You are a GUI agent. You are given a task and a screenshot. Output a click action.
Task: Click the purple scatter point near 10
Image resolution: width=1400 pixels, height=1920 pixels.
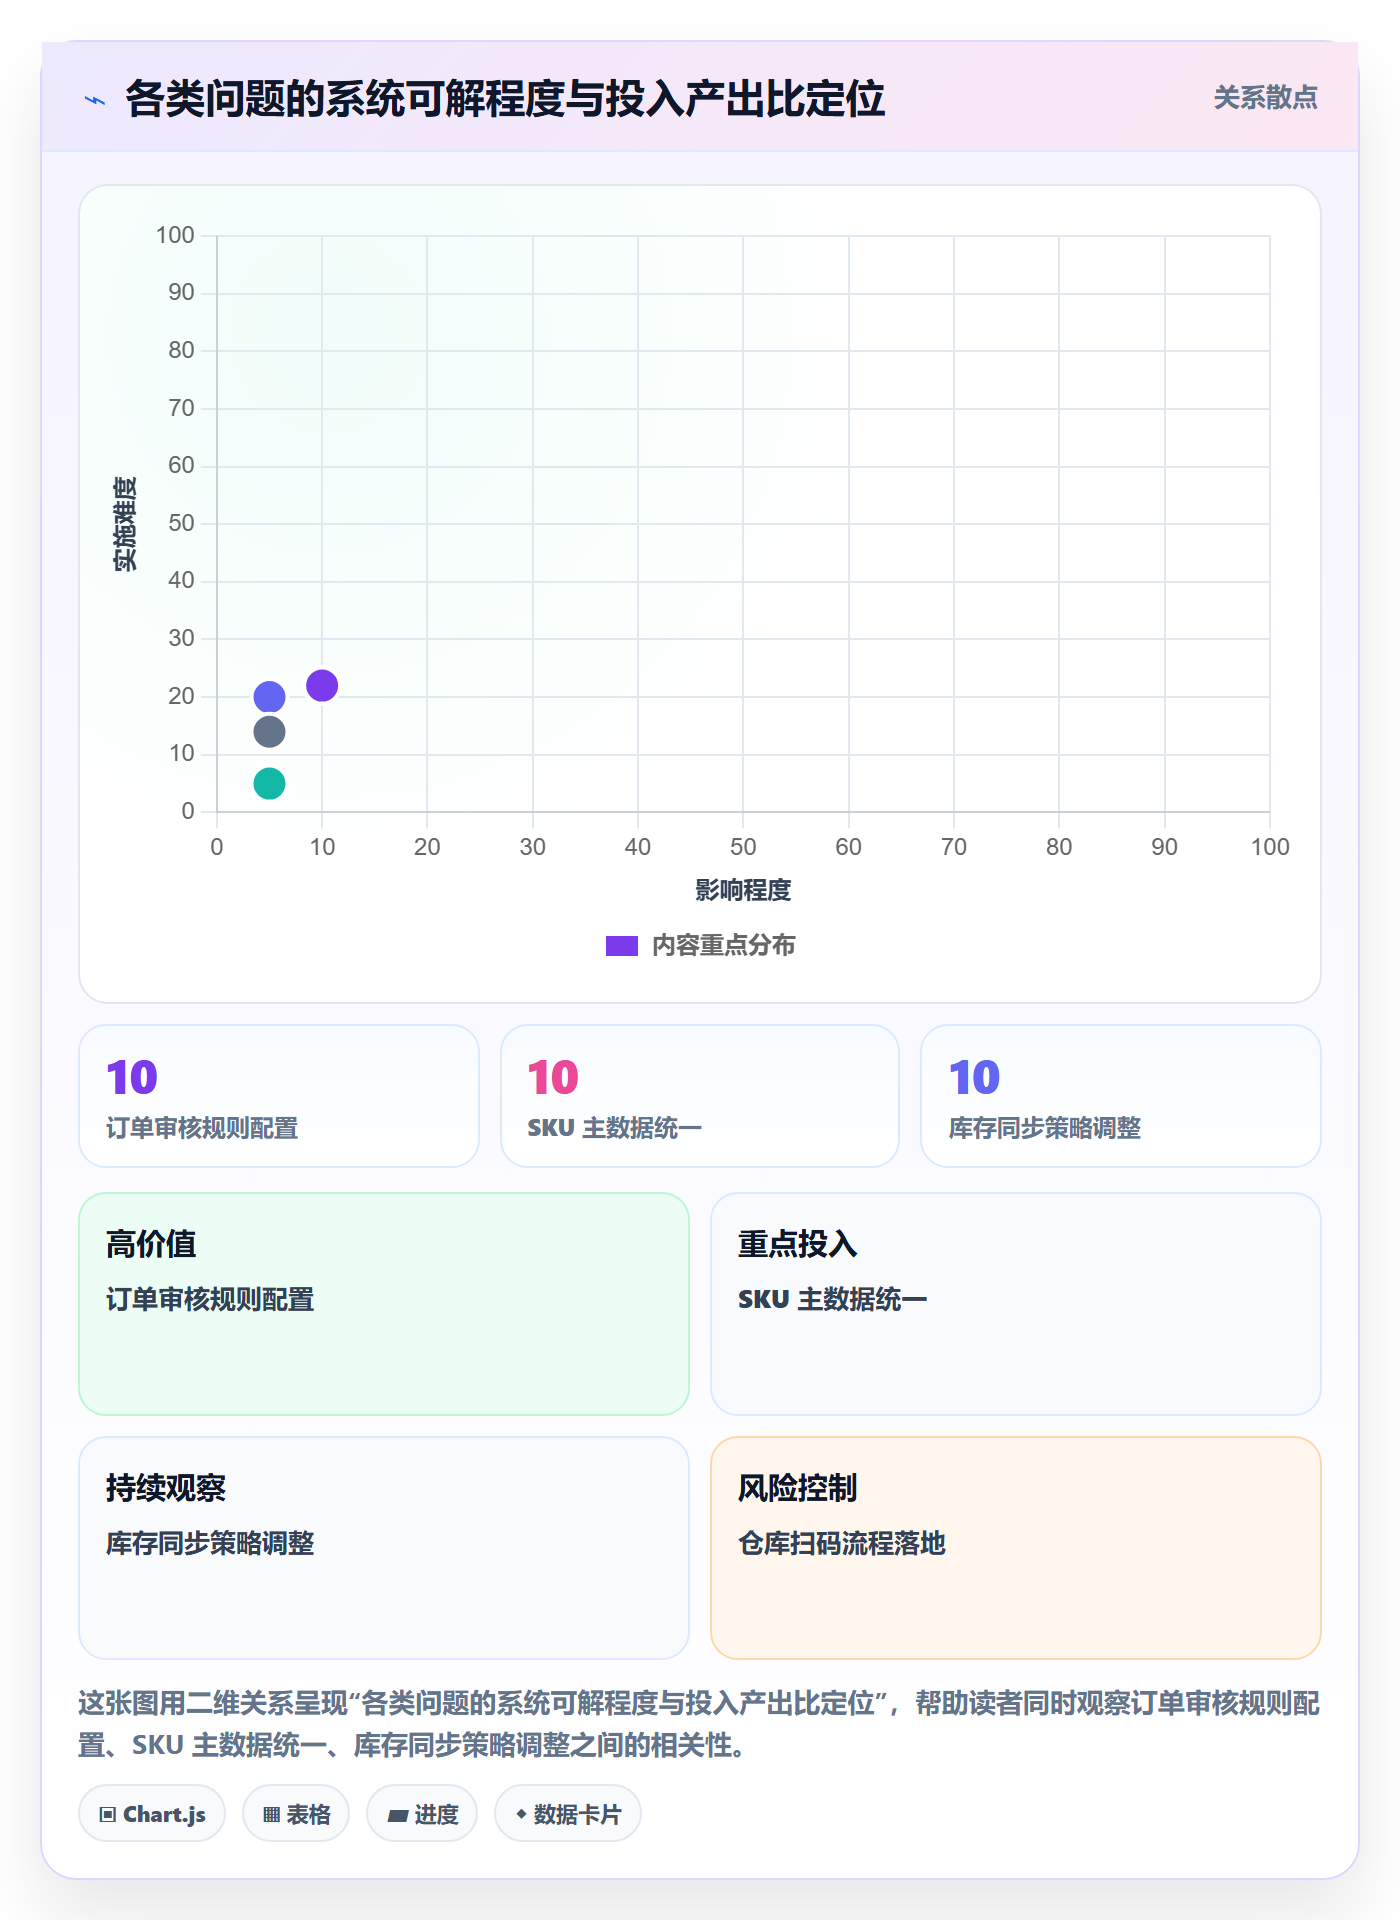(x=322, y=686)
